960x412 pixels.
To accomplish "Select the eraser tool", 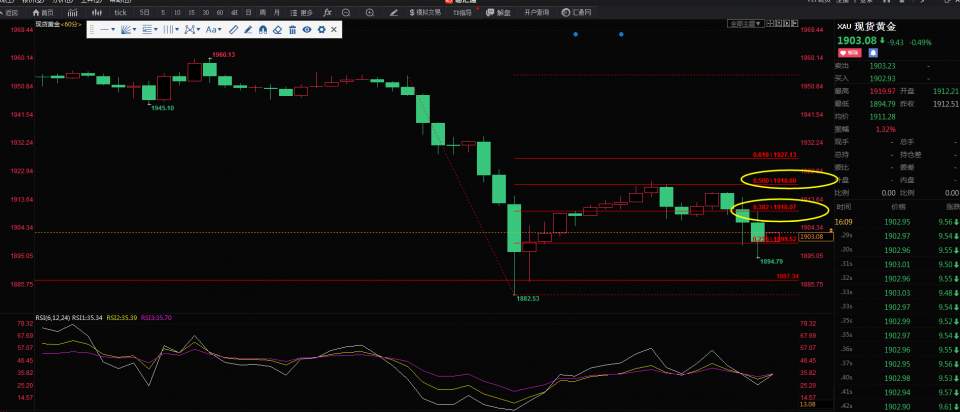I will 277,29.
